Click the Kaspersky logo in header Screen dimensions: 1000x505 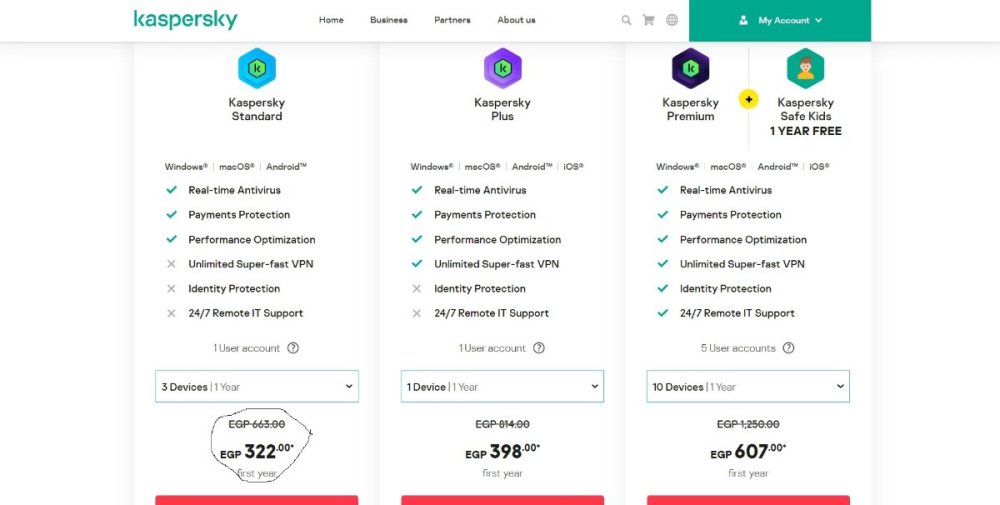tap(185, 20)
